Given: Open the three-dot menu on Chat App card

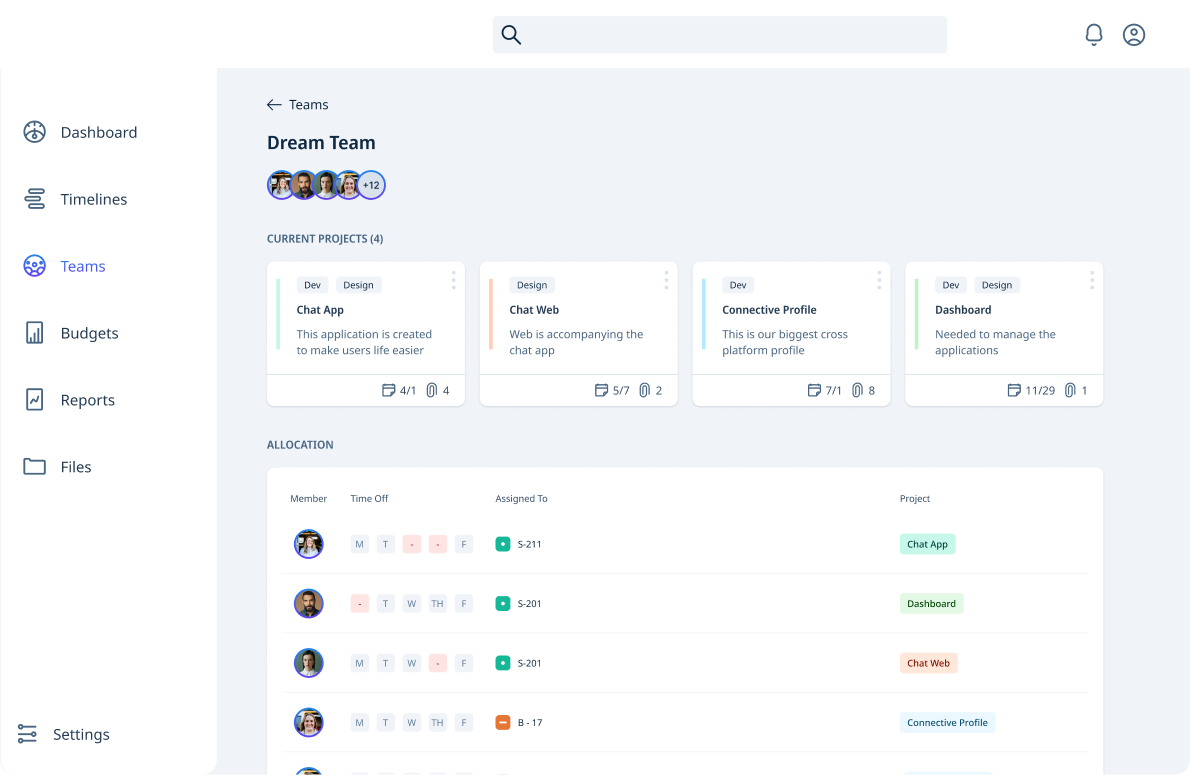Looking at the screenshot, I should pos(454,280).
